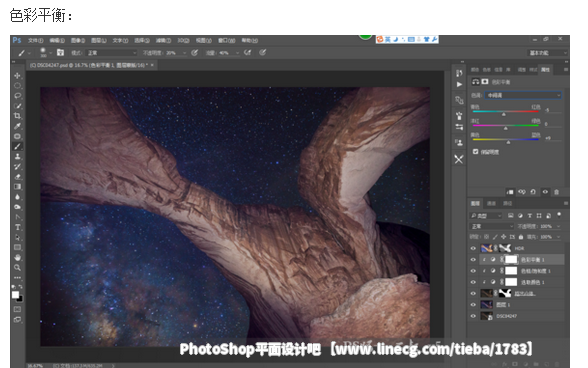The width and height of the screenshot is (588, 368).
Task: Open the File menu
Action: click(x=36, y=41)
